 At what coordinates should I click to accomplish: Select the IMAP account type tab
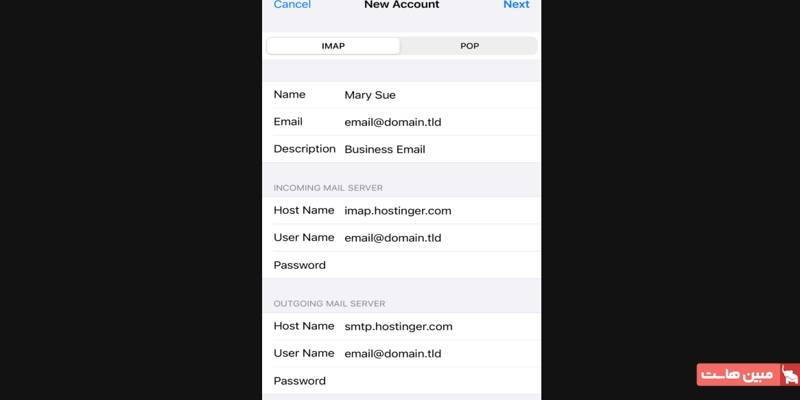(x=333, y=46)
